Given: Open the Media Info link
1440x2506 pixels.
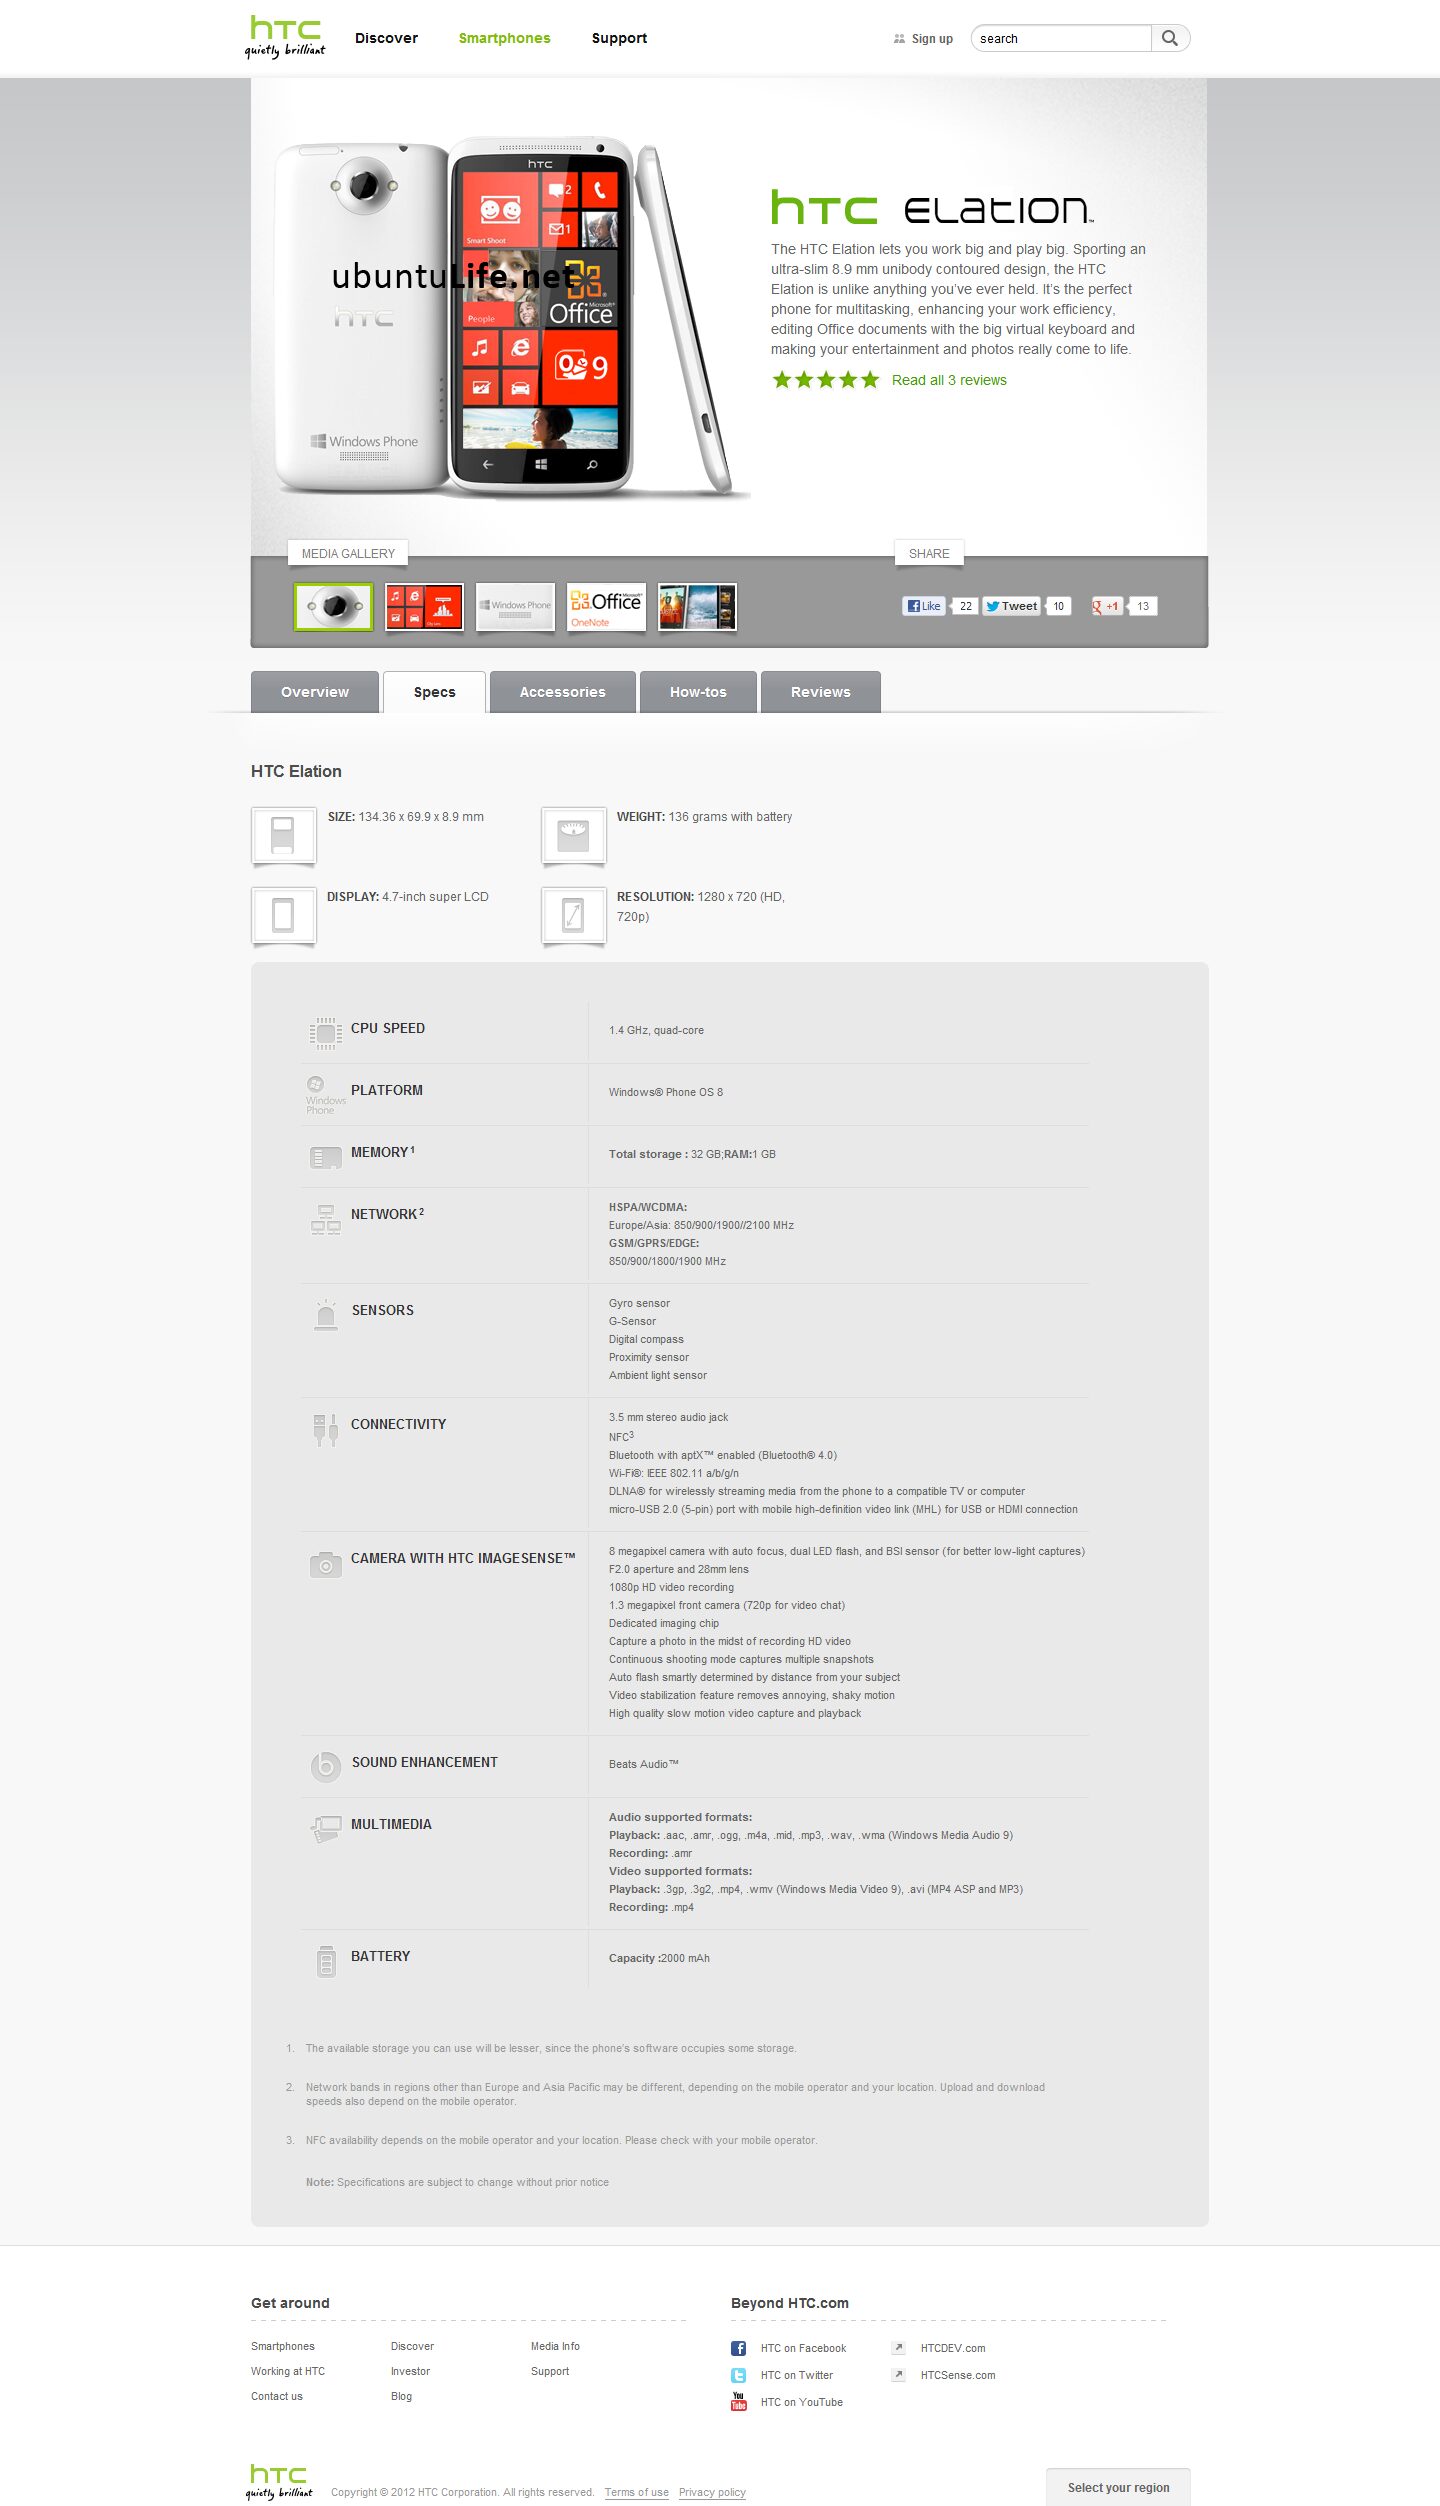Looking at the screenshot, I should click(x=555, y=2346).
